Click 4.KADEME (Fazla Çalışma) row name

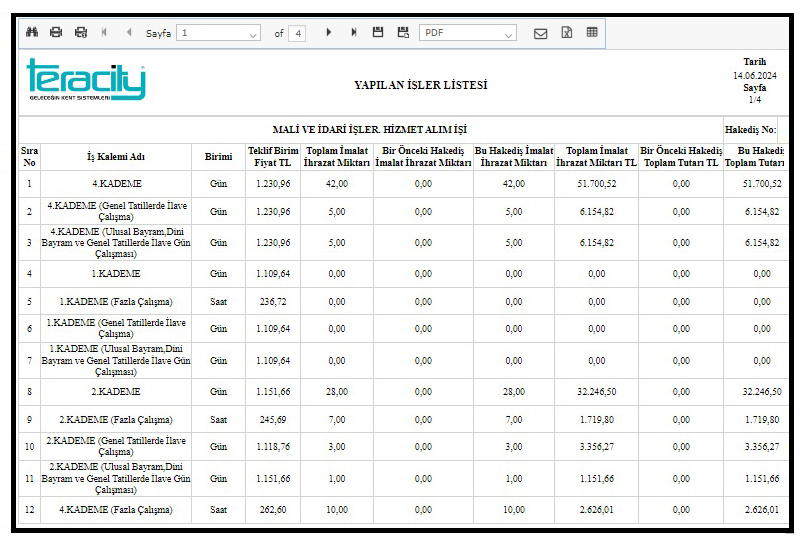116,510
